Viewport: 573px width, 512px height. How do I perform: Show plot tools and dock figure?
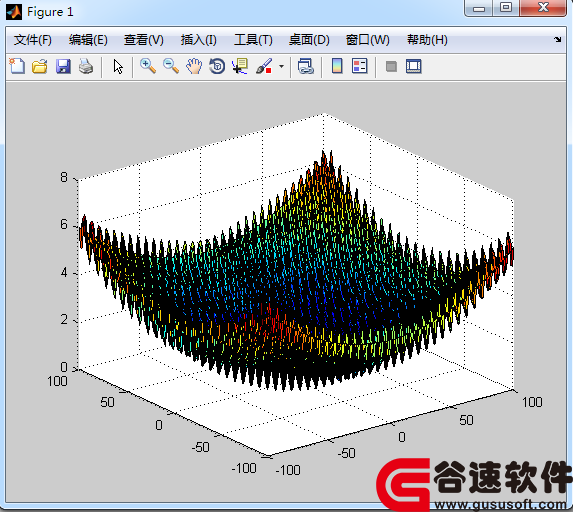coord(414,67)
